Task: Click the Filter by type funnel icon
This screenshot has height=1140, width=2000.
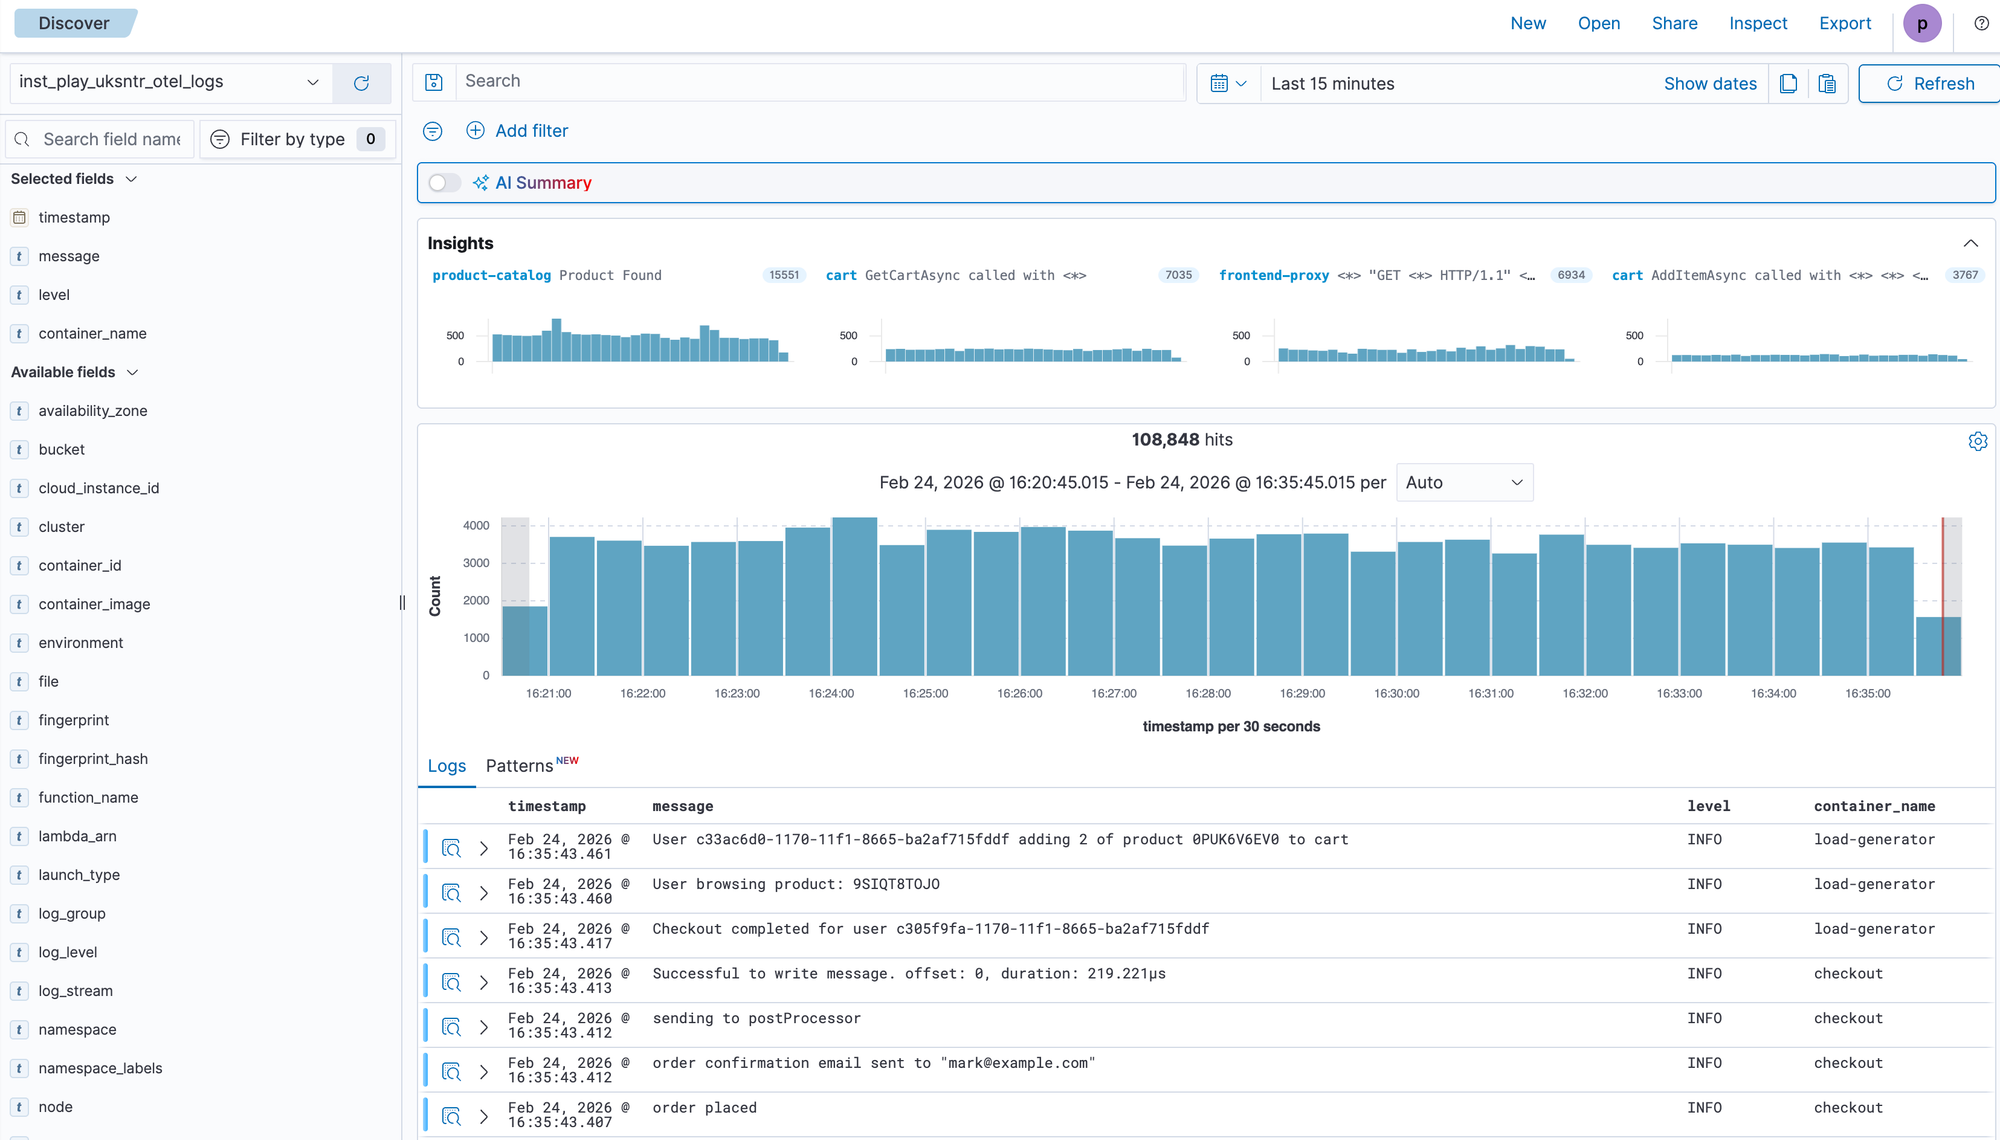Action: coord(219,139)
